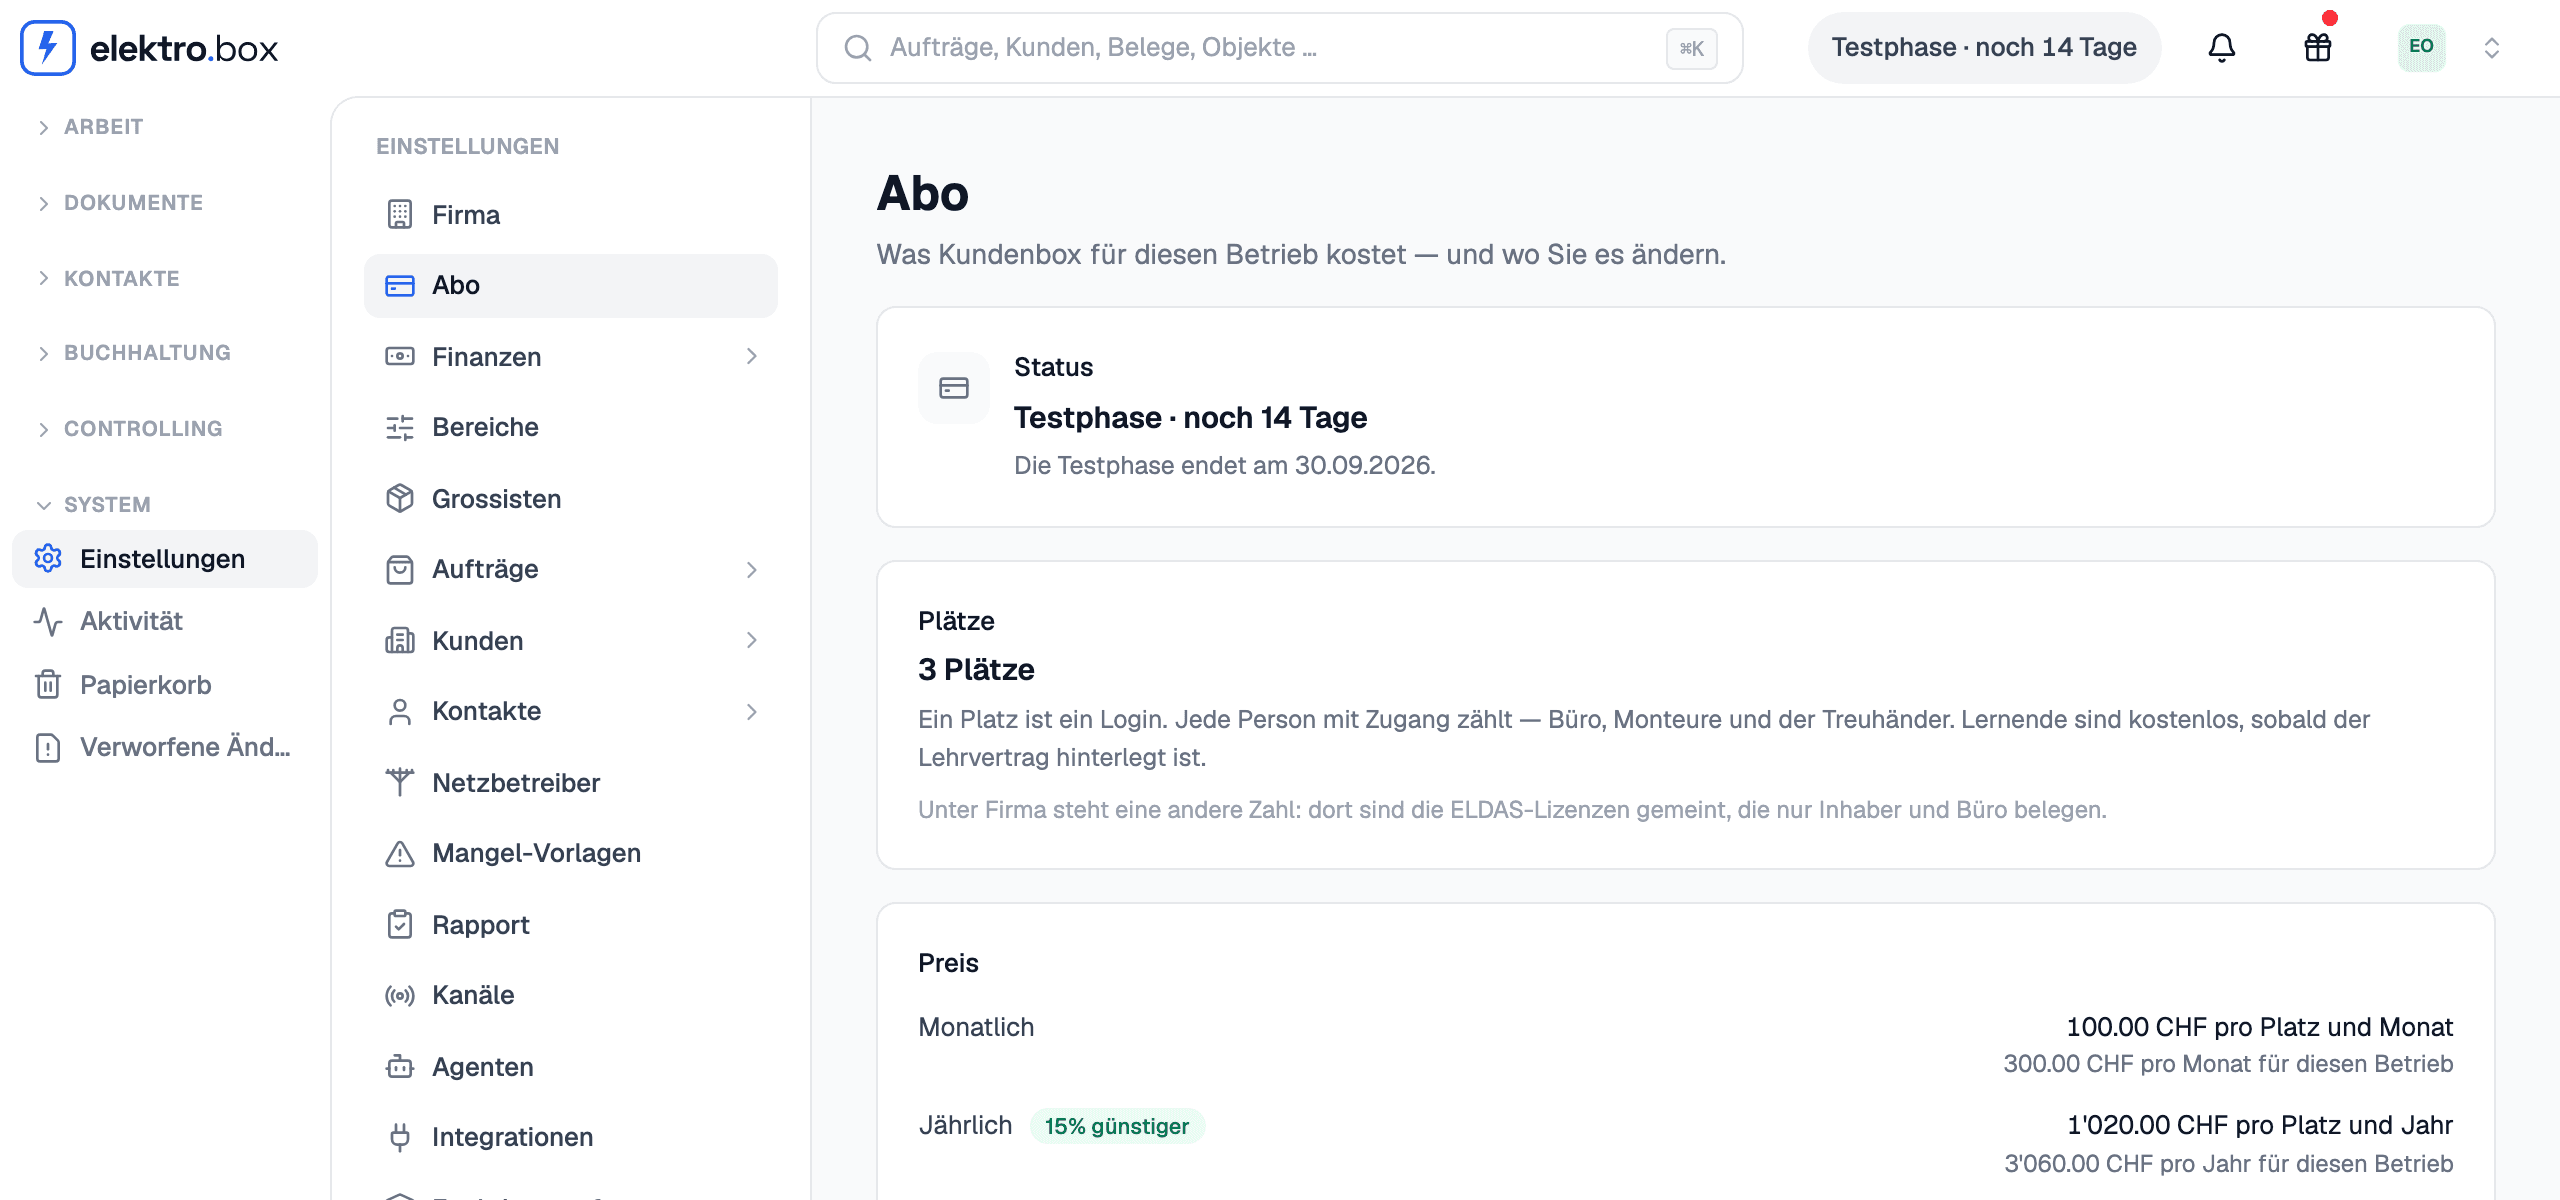Screen dimensions: 2560x1200
Task: Click the elektro.box lightning logo
Action: [48, 47]
